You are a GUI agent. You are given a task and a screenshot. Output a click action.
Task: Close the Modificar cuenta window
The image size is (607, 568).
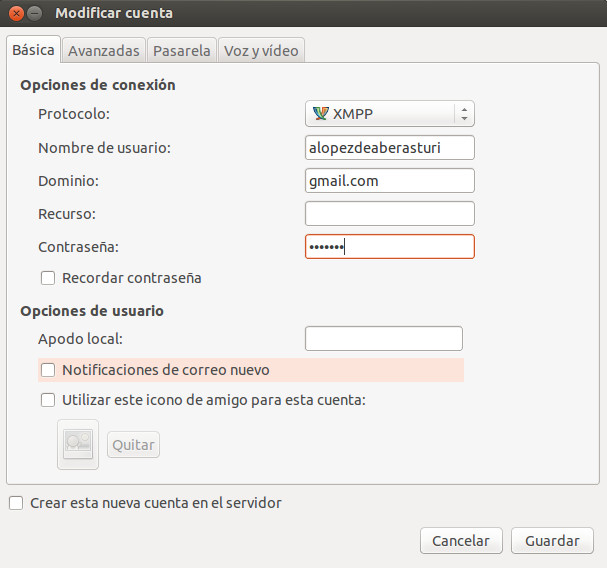[16, 13]
